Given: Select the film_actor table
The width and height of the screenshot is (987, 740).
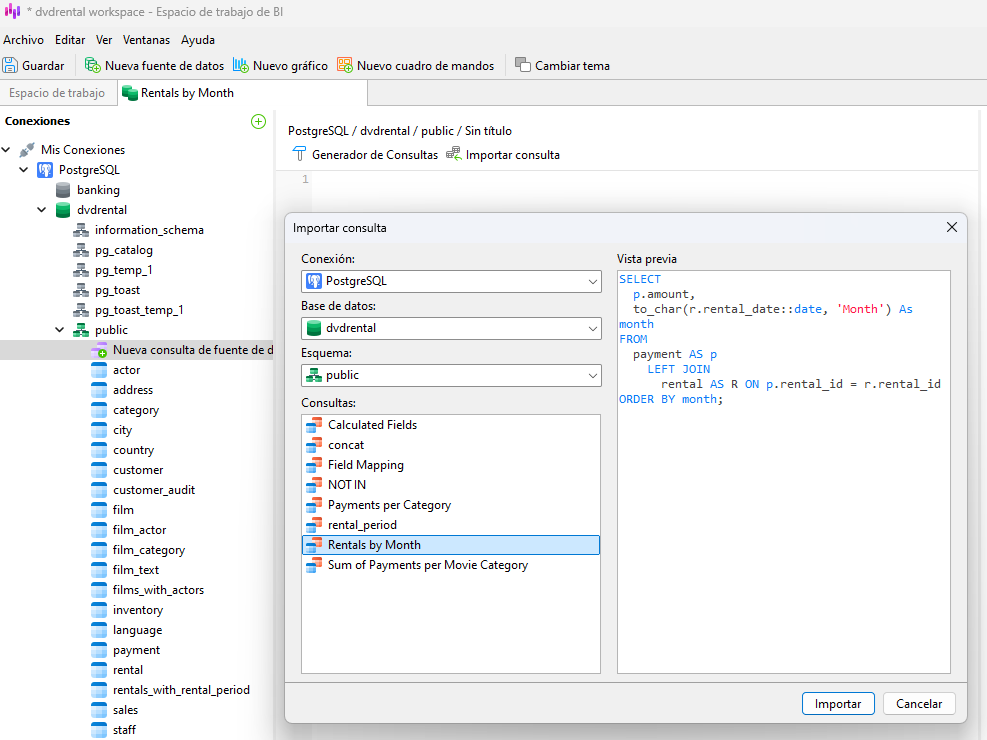Looking at the screenshot, I should click(139, 530).
